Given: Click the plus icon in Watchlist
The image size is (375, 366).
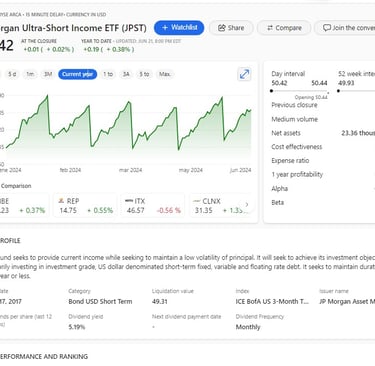Looking at the screenshot, I should [165, 28].
